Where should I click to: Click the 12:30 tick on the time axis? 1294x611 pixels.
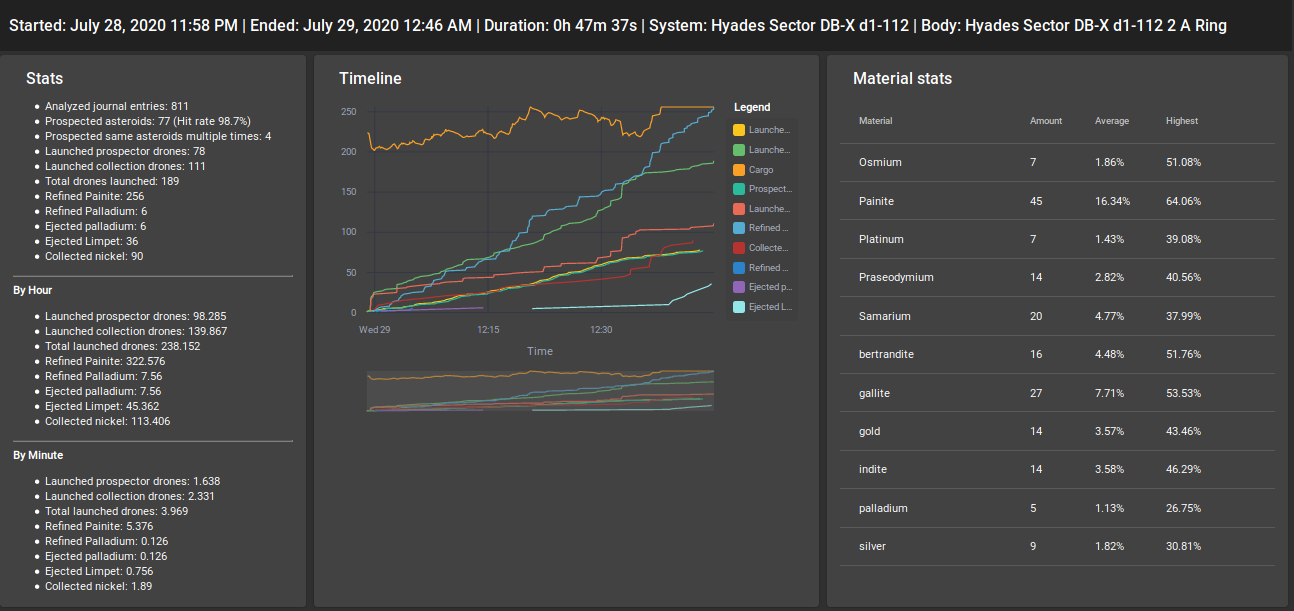click(601, 329)
